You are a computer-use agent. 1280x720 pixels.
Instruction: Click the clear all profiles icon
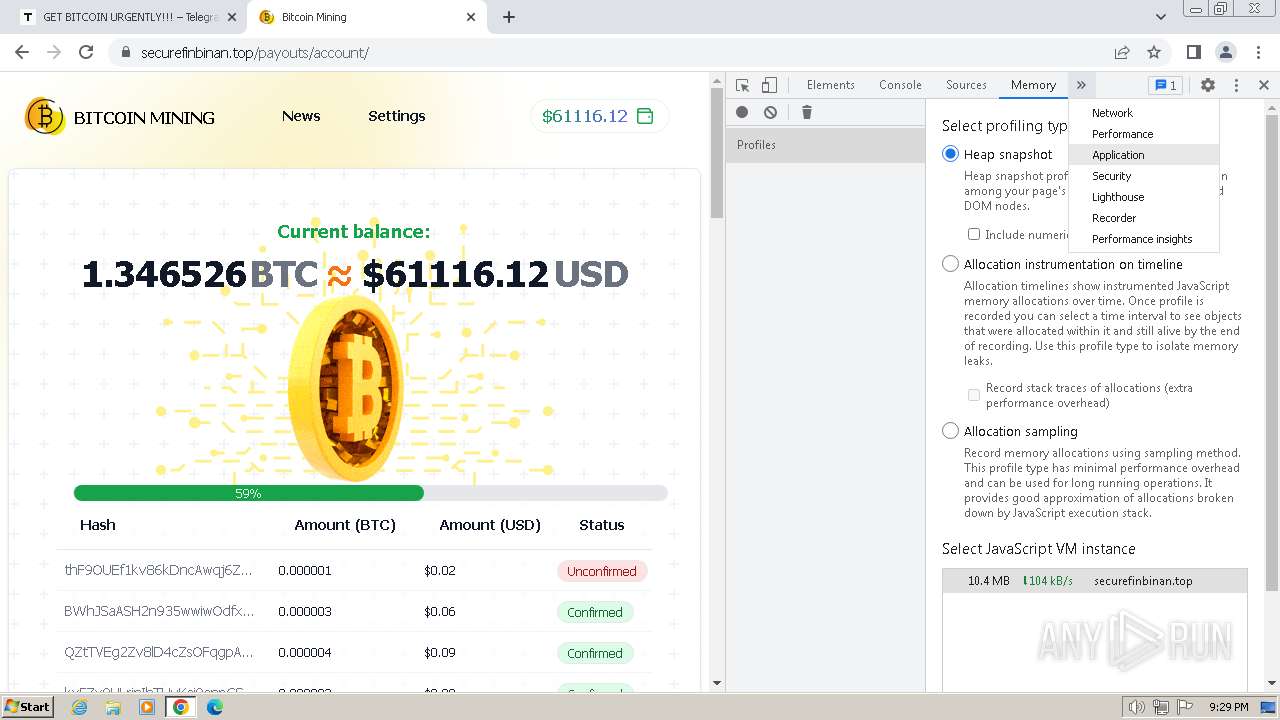click(770, 112)
